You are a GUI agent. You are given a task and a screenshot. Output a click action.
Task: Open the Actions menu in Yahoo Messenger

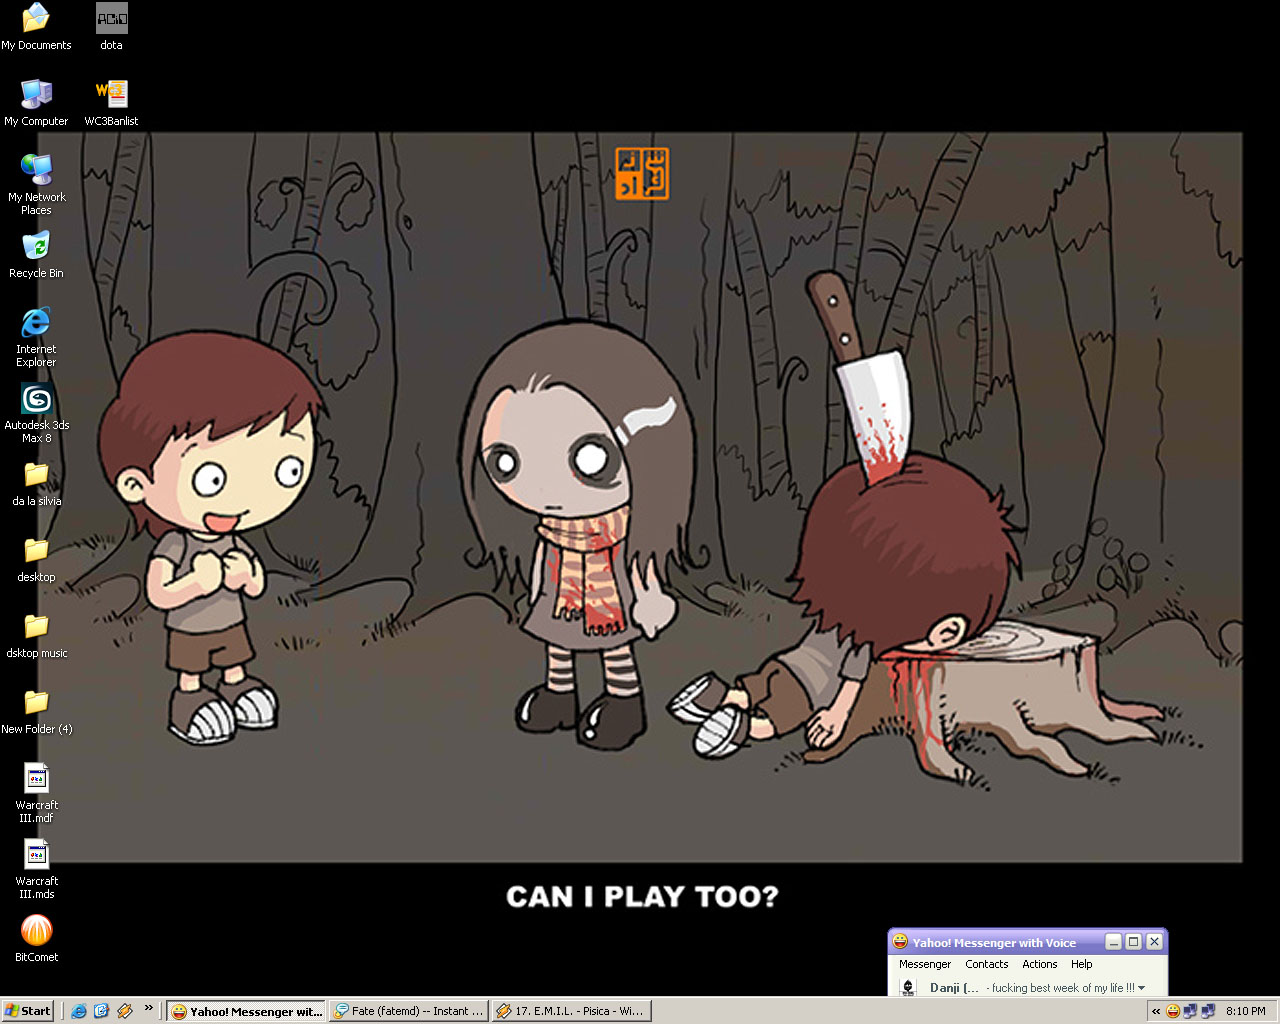point(1039,964)
